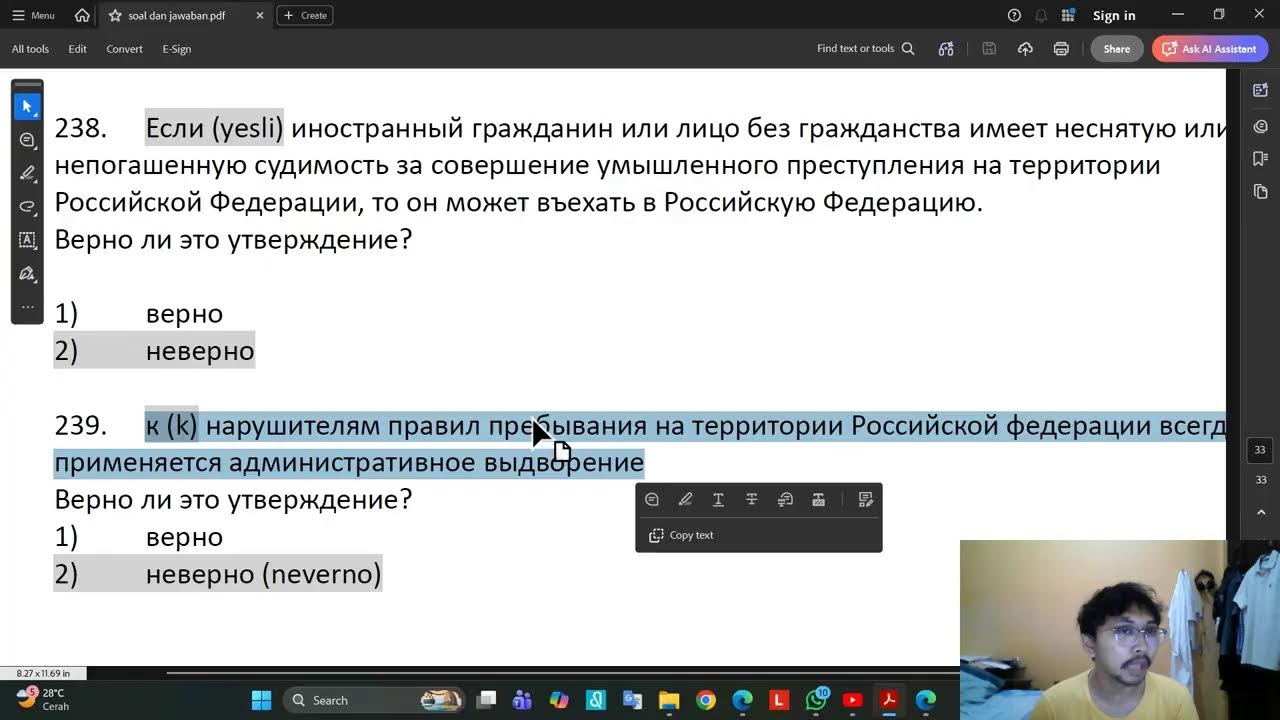Screen dimensions: 1280x720
Task: Click the page size 8.27 x 11.69 in label
Action: 44,673
